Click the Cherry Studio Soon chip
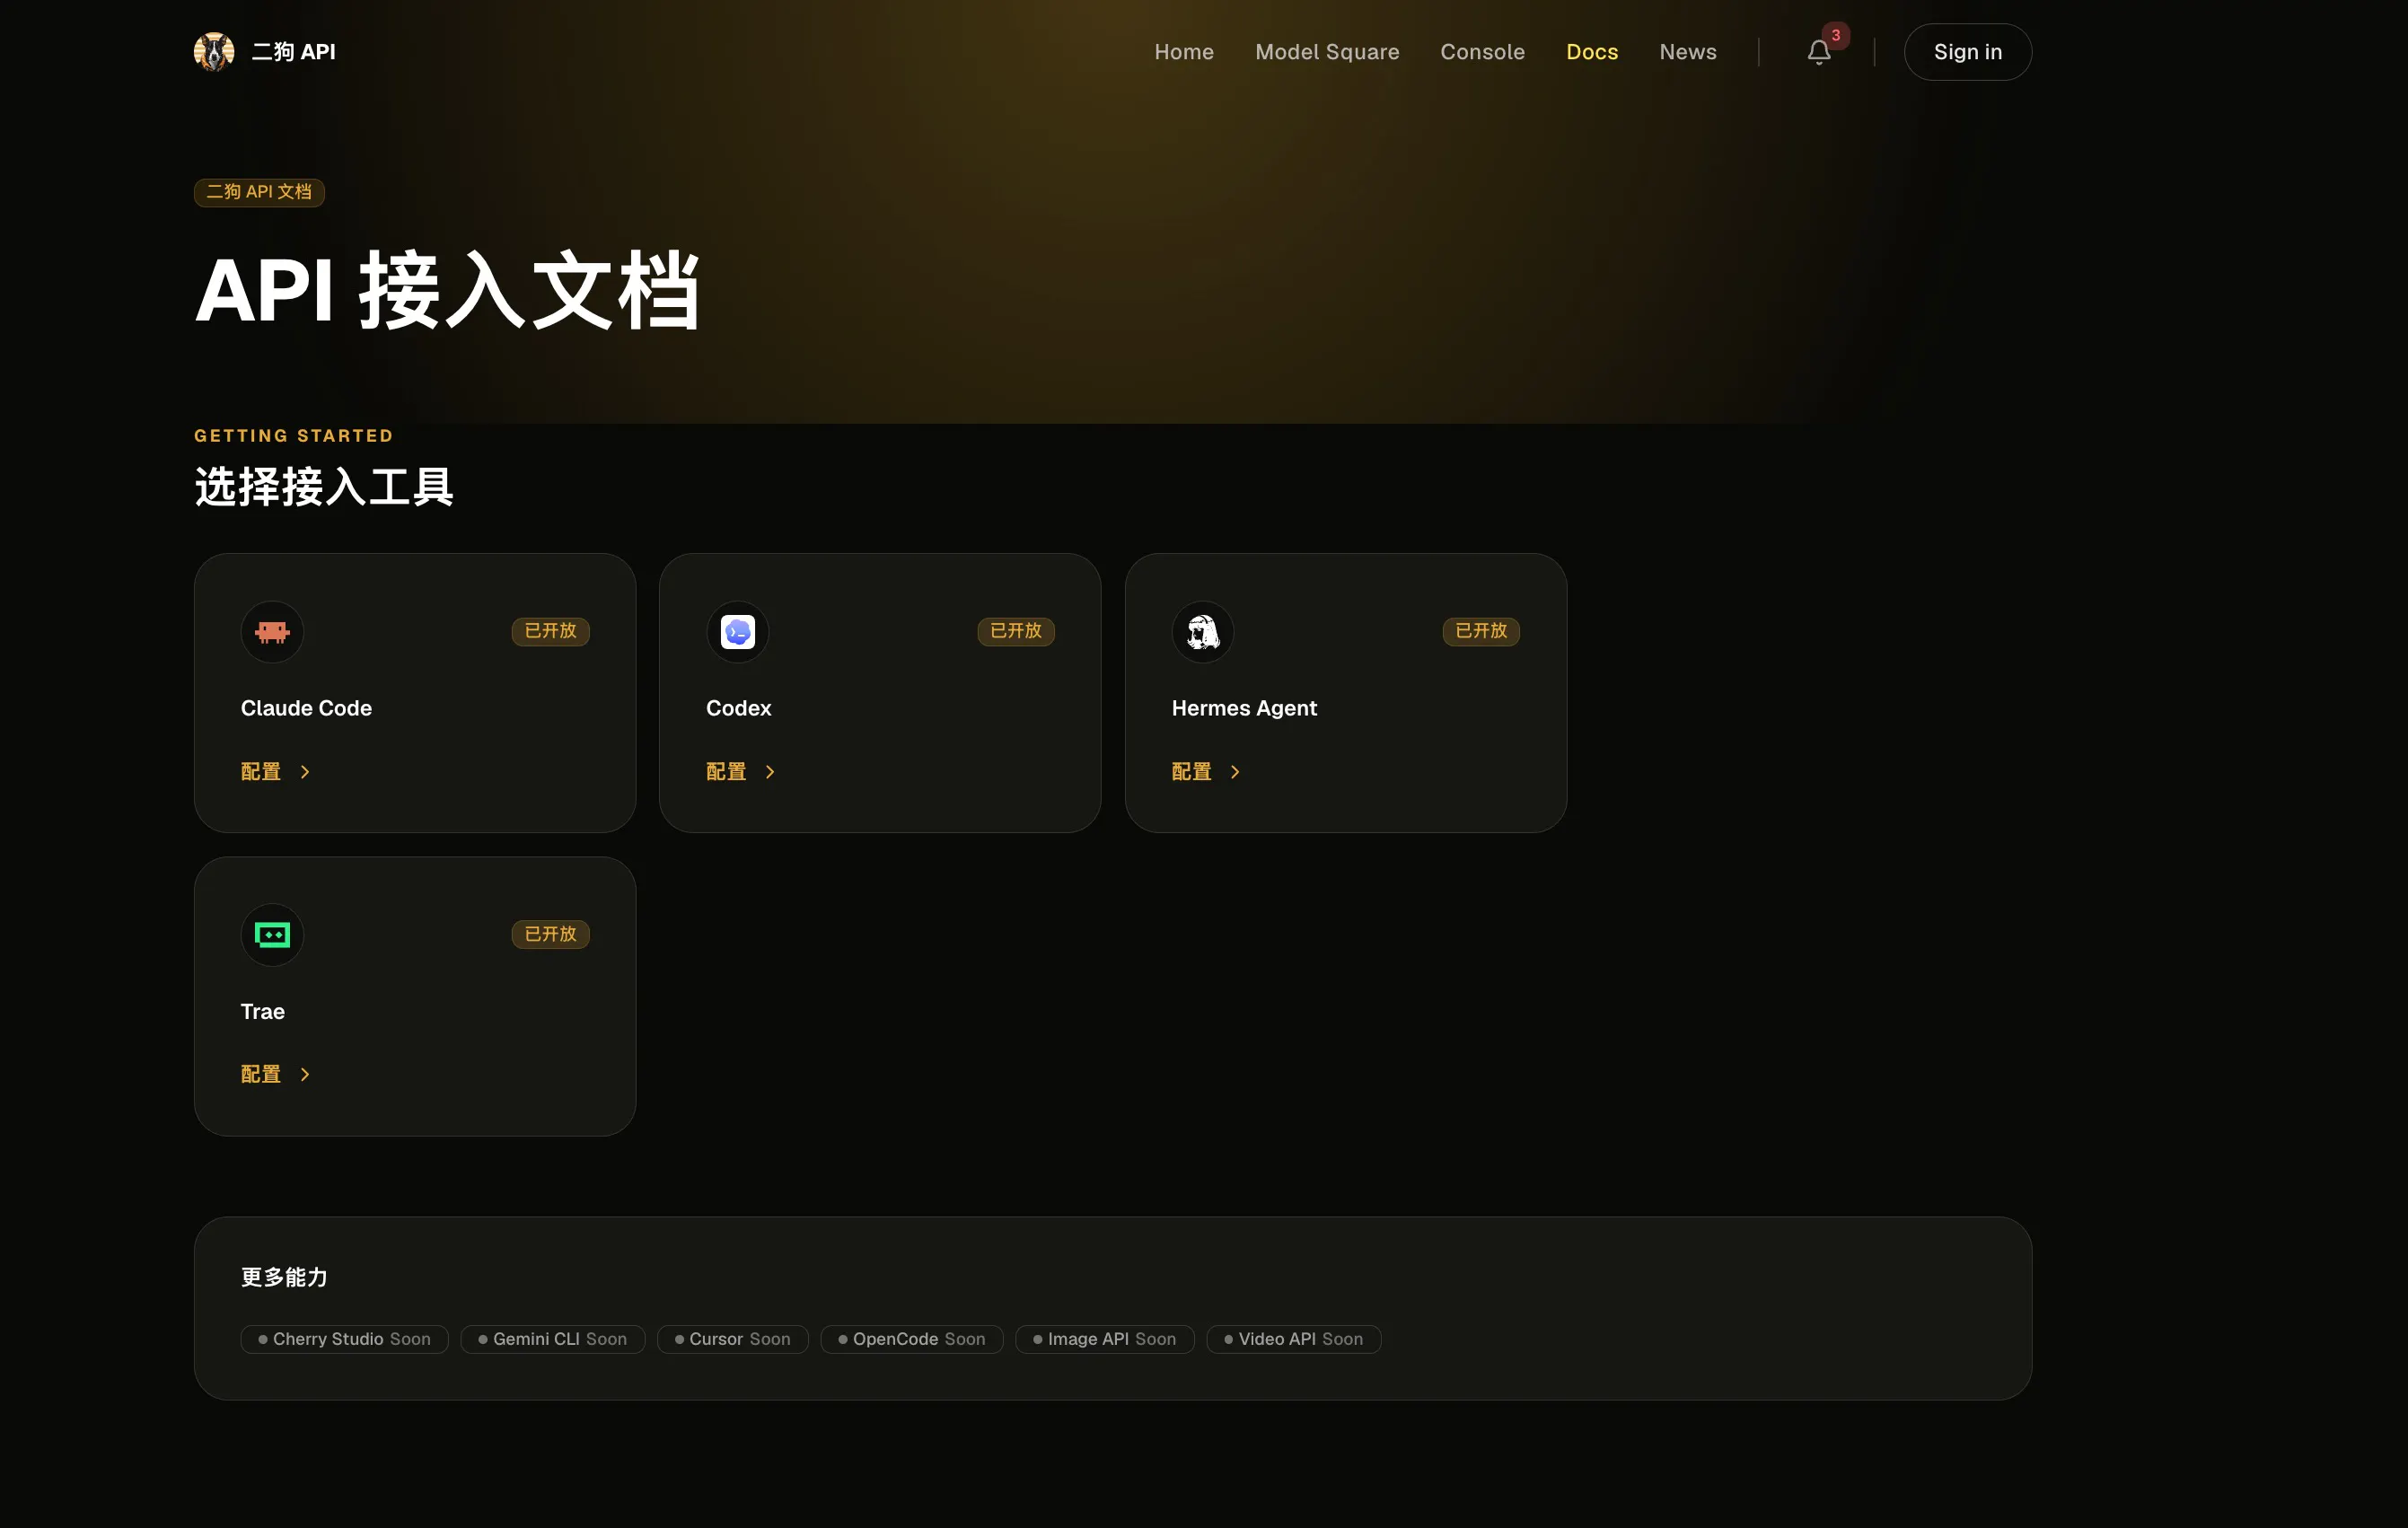Image resolution: width=2408 pixels, height=1528 pixels. pyautogui.click(x=345, y=1339)
